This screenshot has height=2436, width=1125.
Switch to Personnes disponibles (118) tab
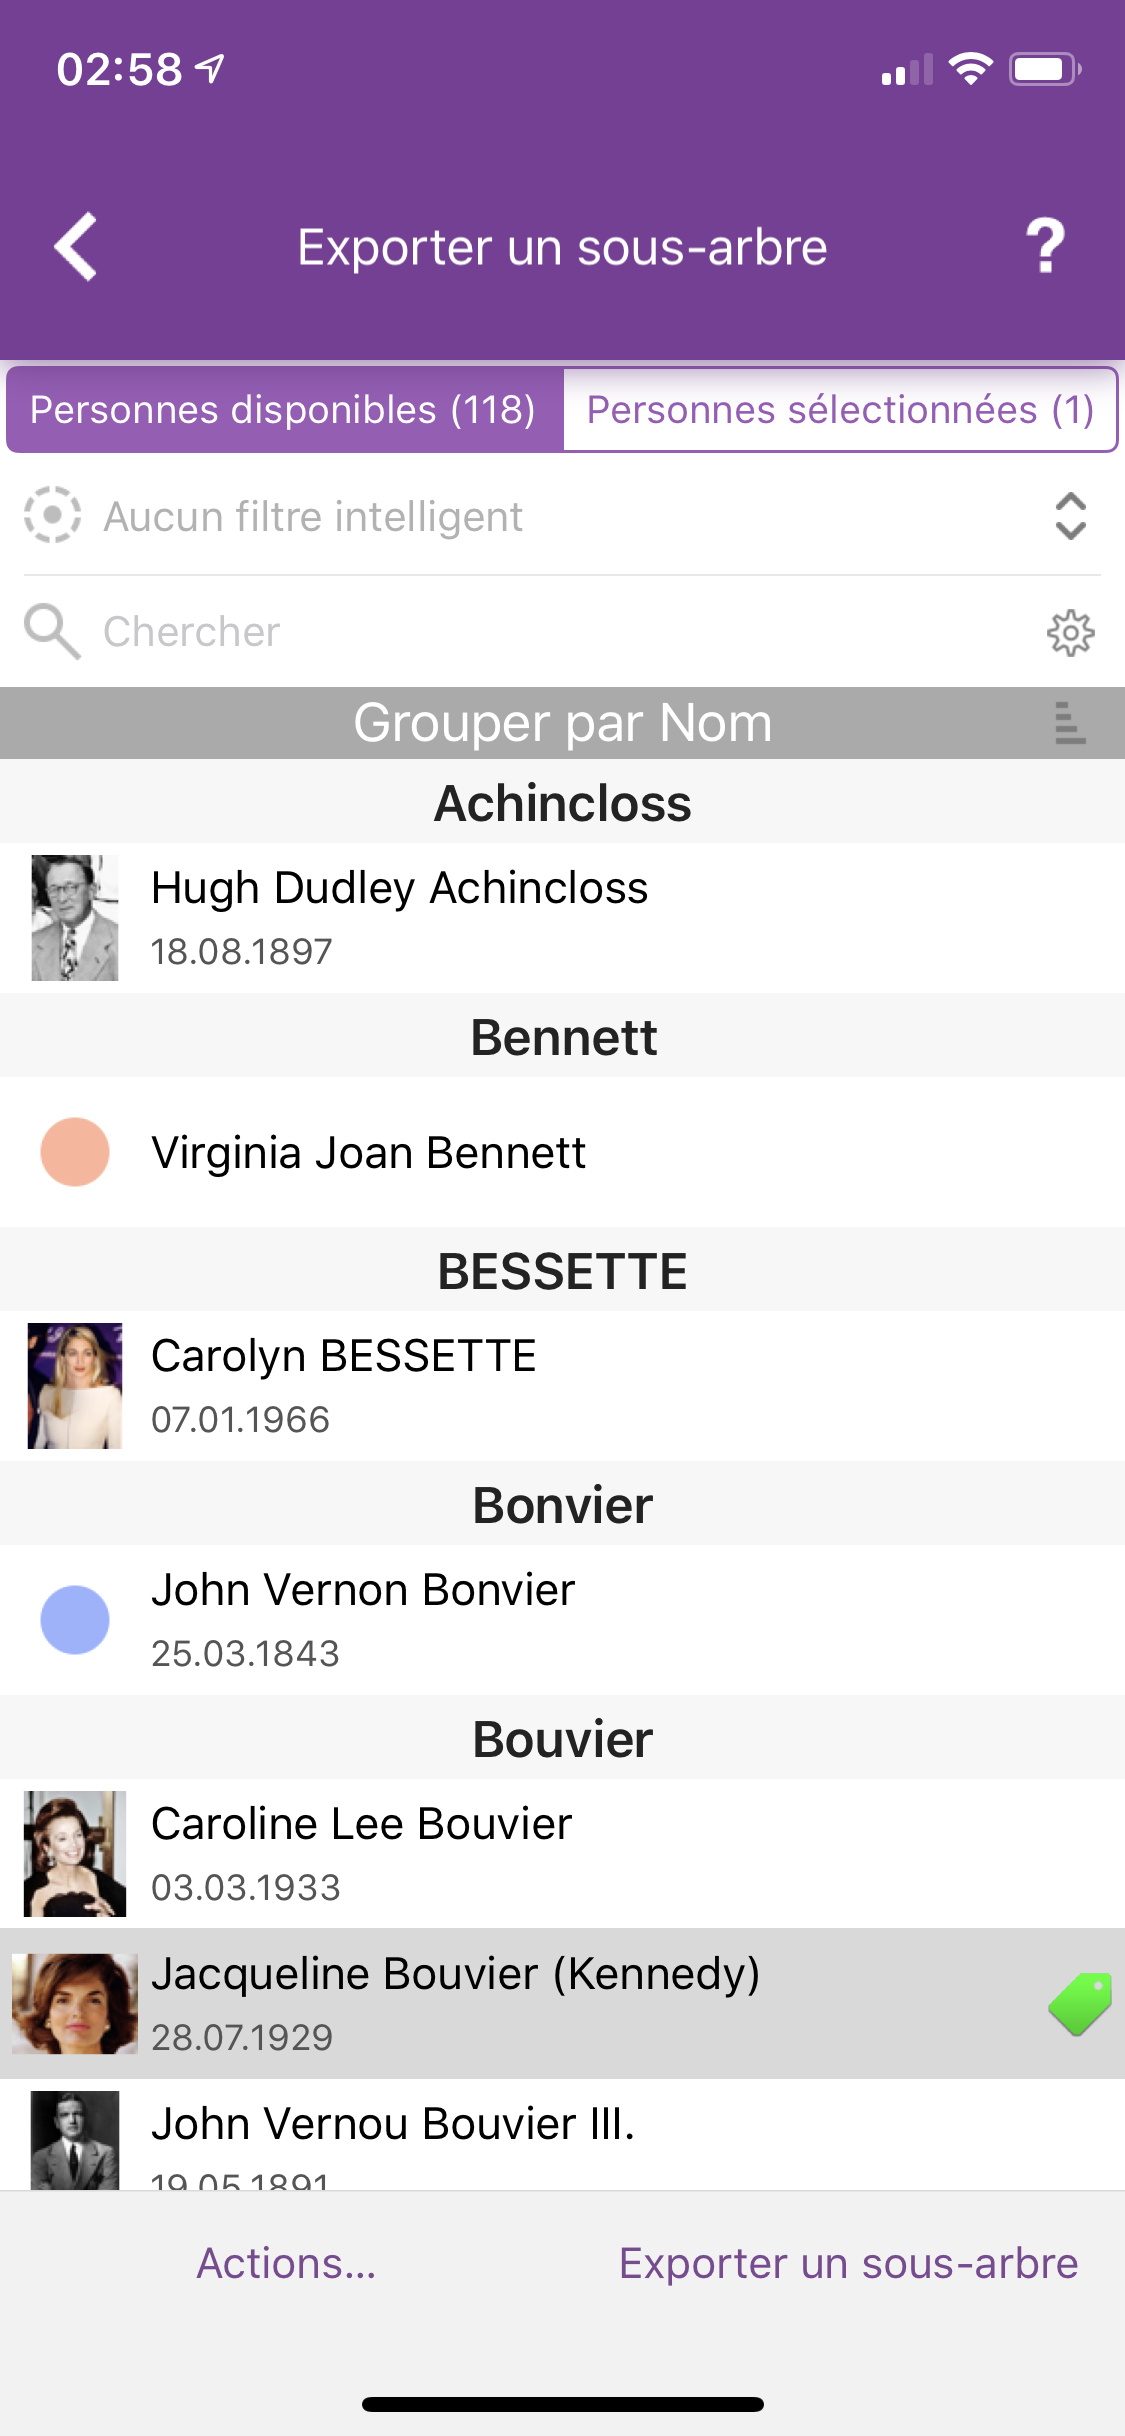(x=284, y=410)
